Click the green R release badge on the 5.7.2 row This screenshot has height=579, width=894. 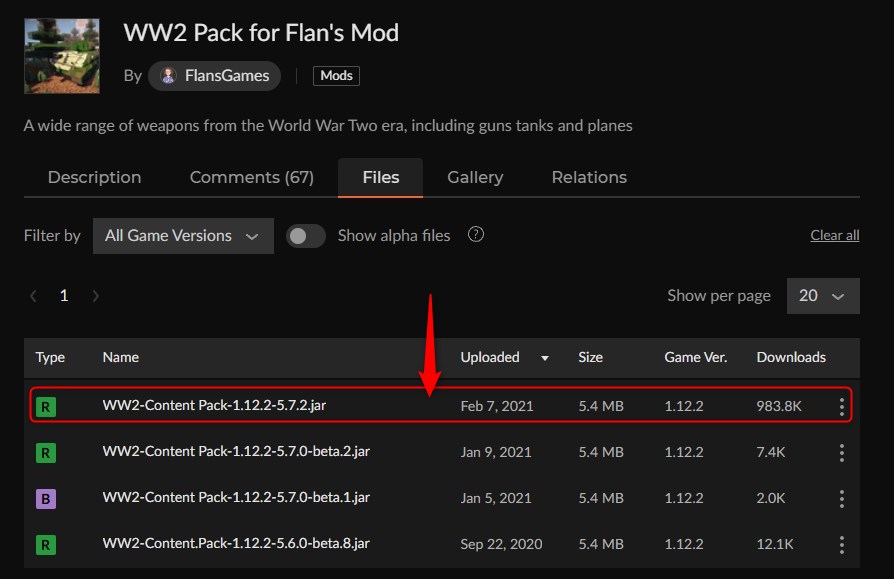click(46, 406)
